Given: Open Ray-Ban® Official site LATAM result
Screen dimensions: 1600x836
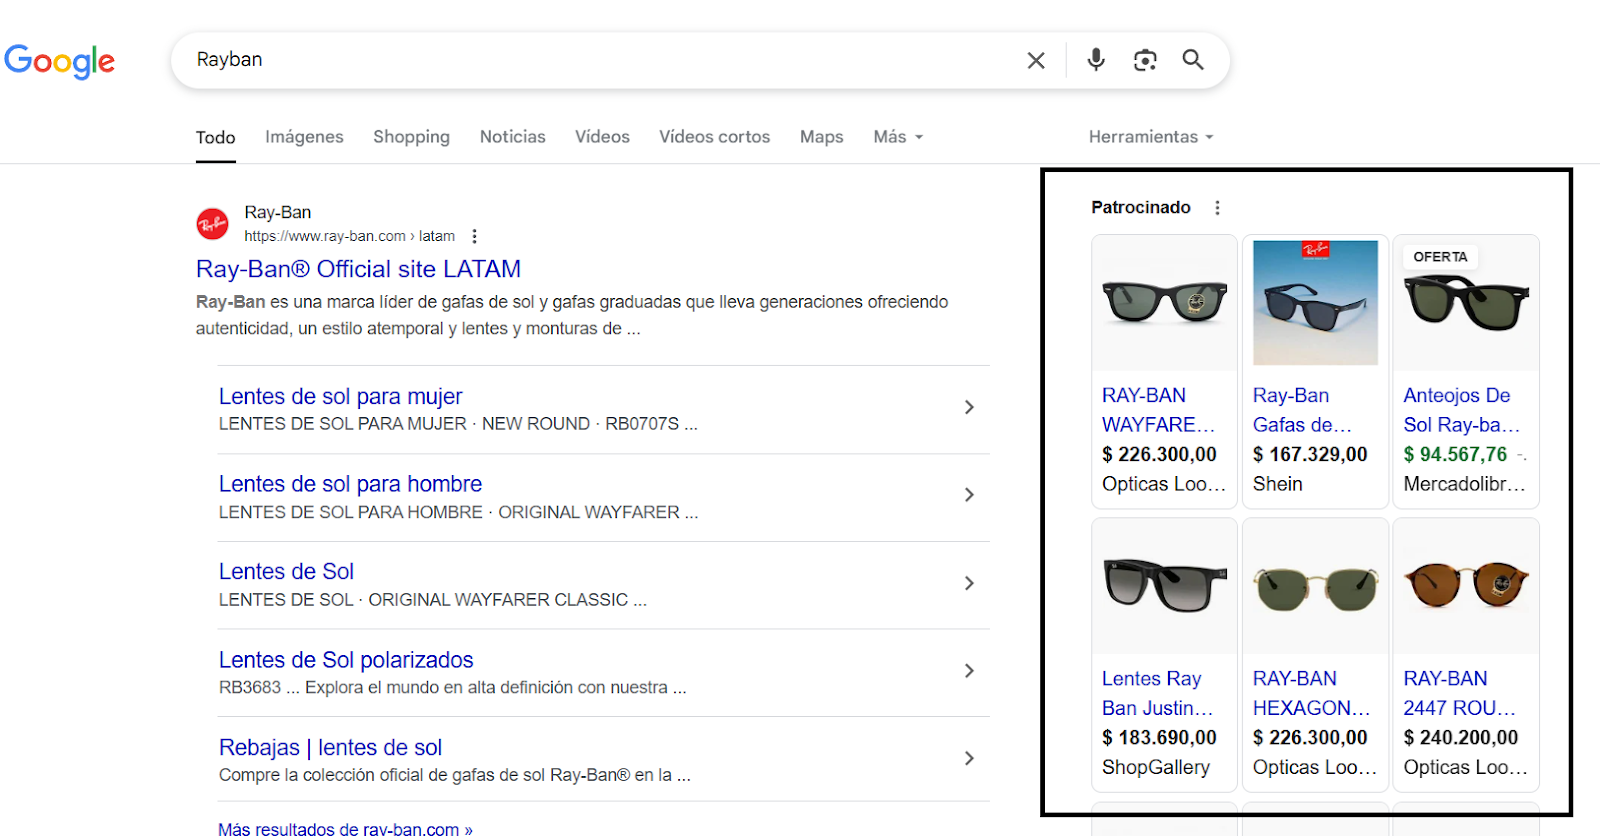Looking at the screenshot, I should click(x=358, y=269).
